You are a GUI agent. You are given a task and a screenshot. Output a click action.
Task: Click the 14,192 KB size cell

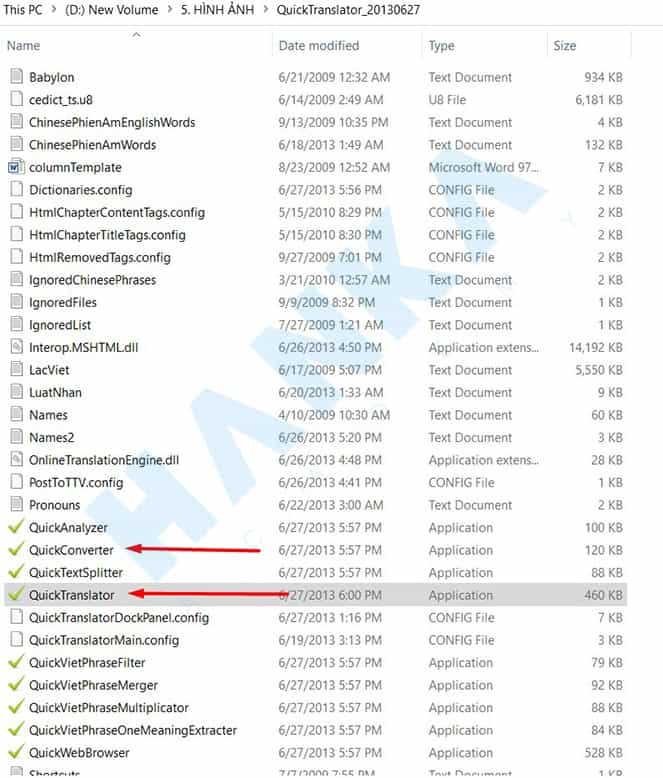tap(596, 347)
